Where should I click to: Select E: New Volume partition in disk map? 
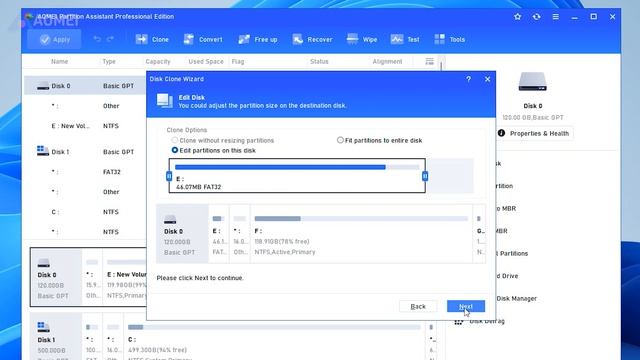pyautogui.click(x=125, y=277)
